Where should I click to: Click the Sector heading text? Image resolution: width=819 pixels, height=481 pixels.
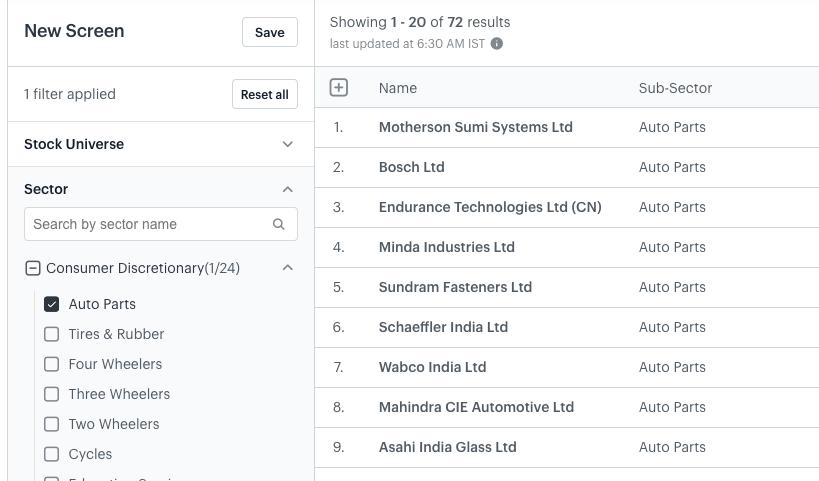46,189
